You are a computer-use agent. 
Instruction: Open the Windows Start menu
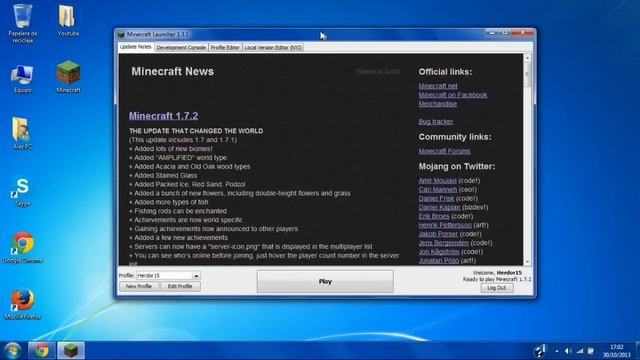12,351
